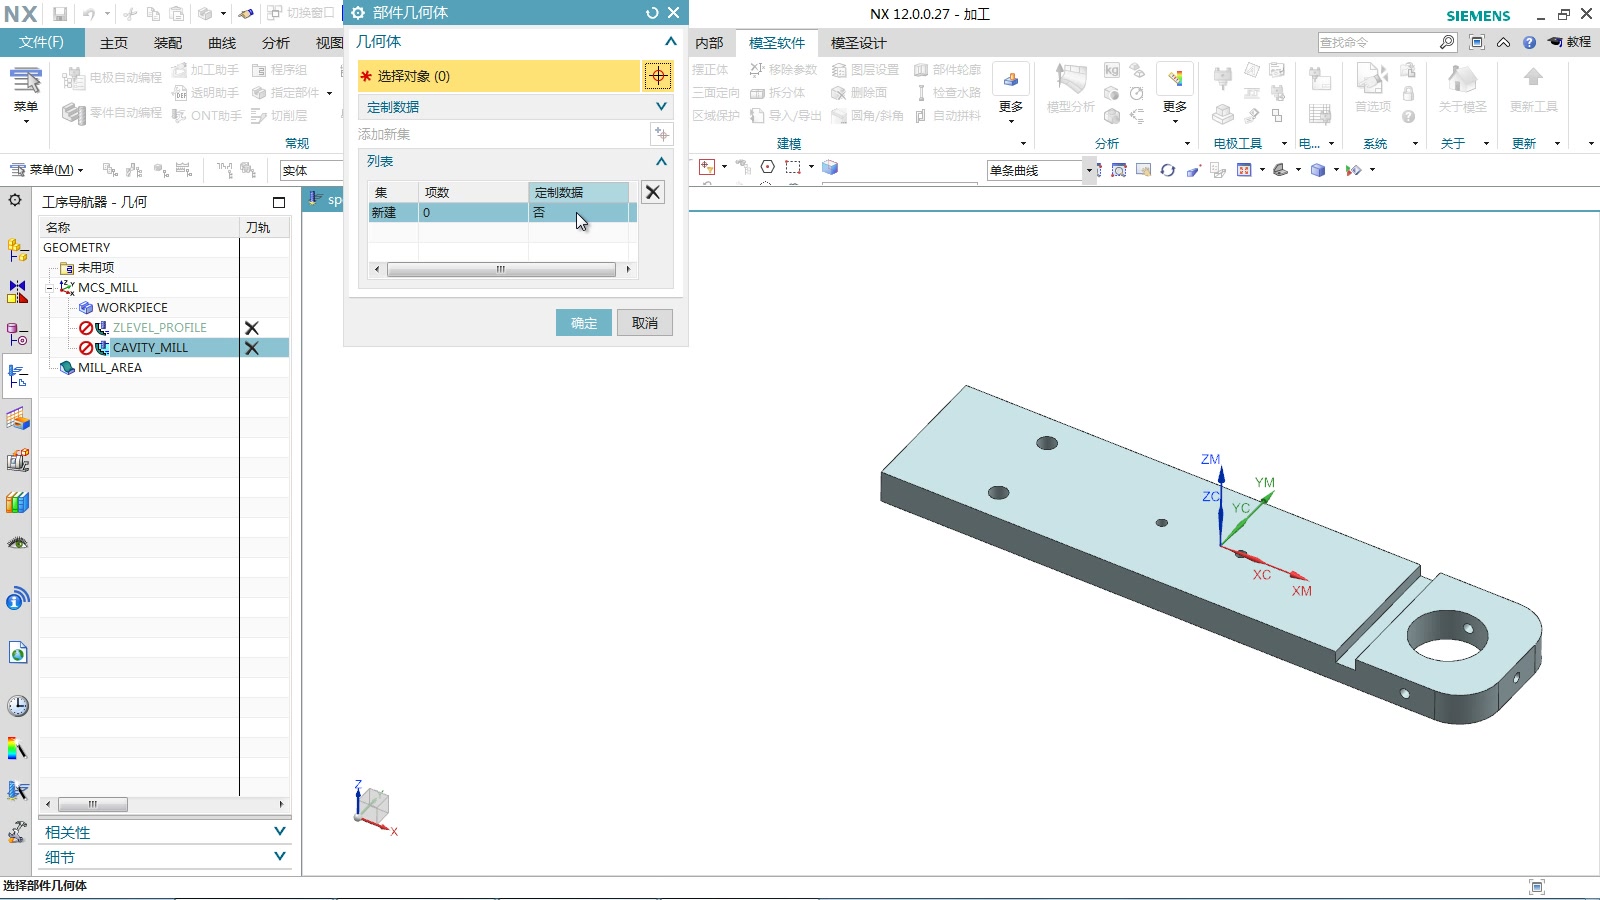Image resolution: width=1600 pixels, height=900 pixels.
Task: Switch to the 内部 ribbon tab
Action: [x=709, y=43]
